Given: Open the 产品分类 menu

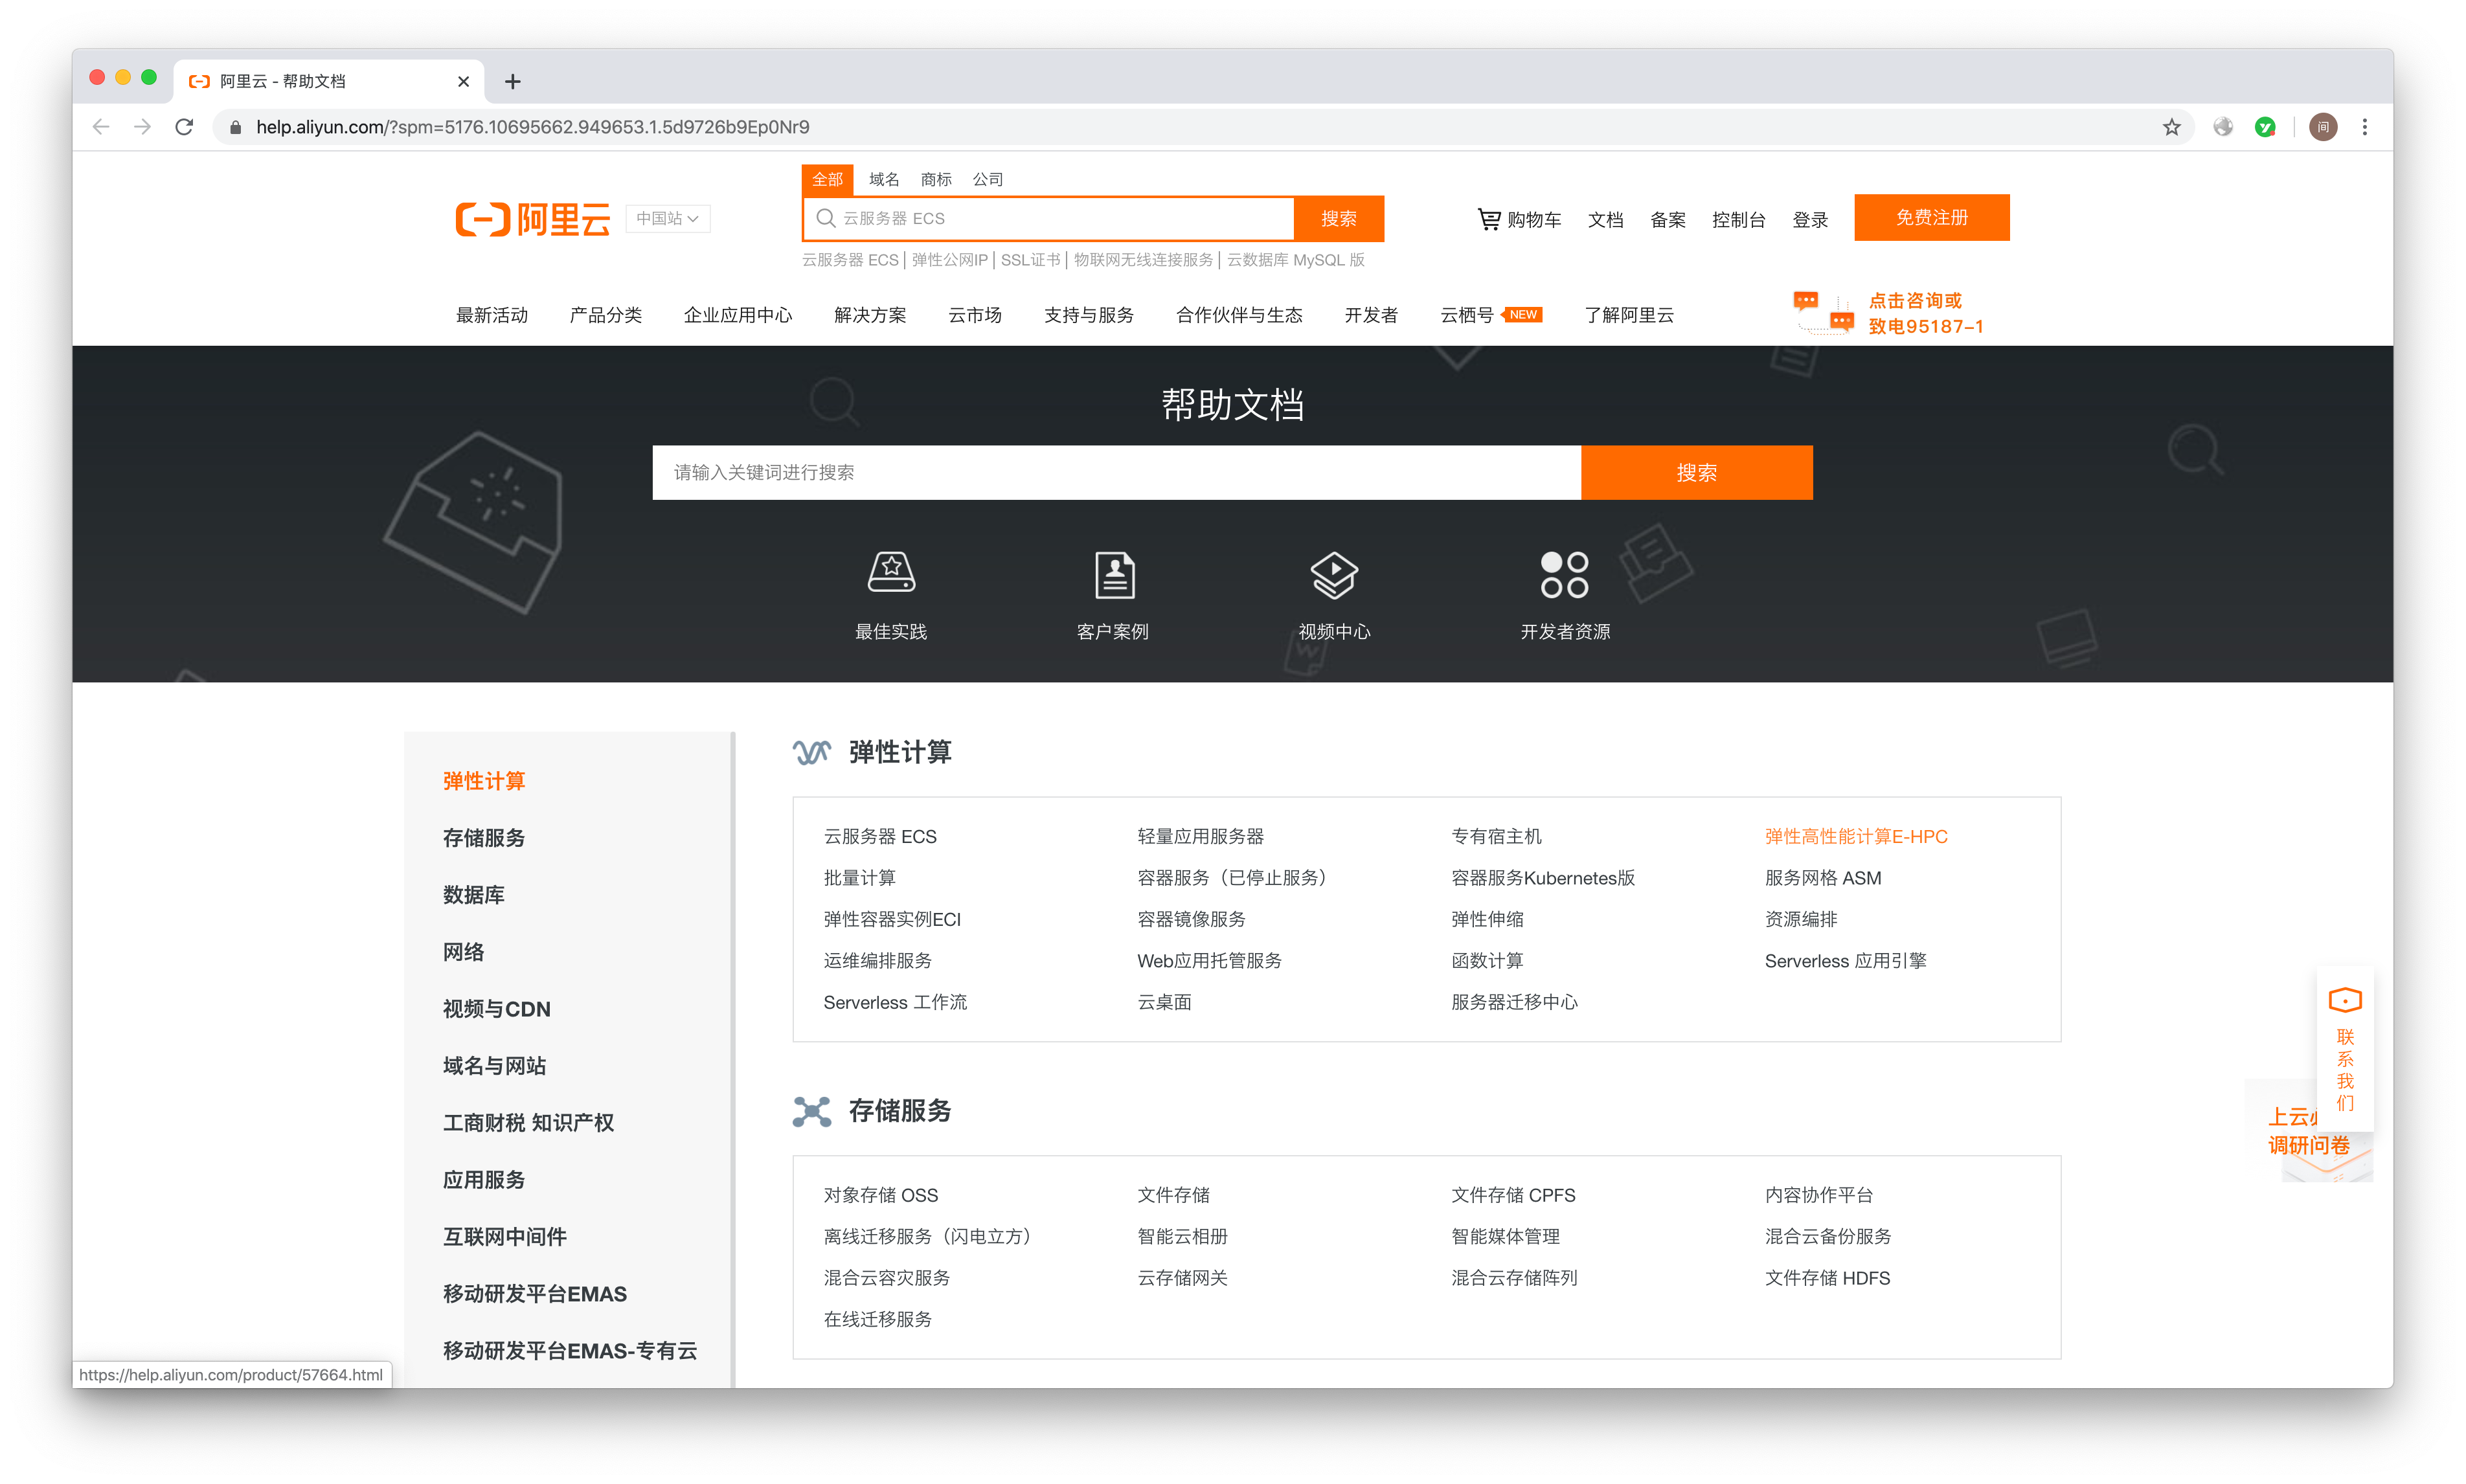Looking at the screenshot, I should pos(605,315).
